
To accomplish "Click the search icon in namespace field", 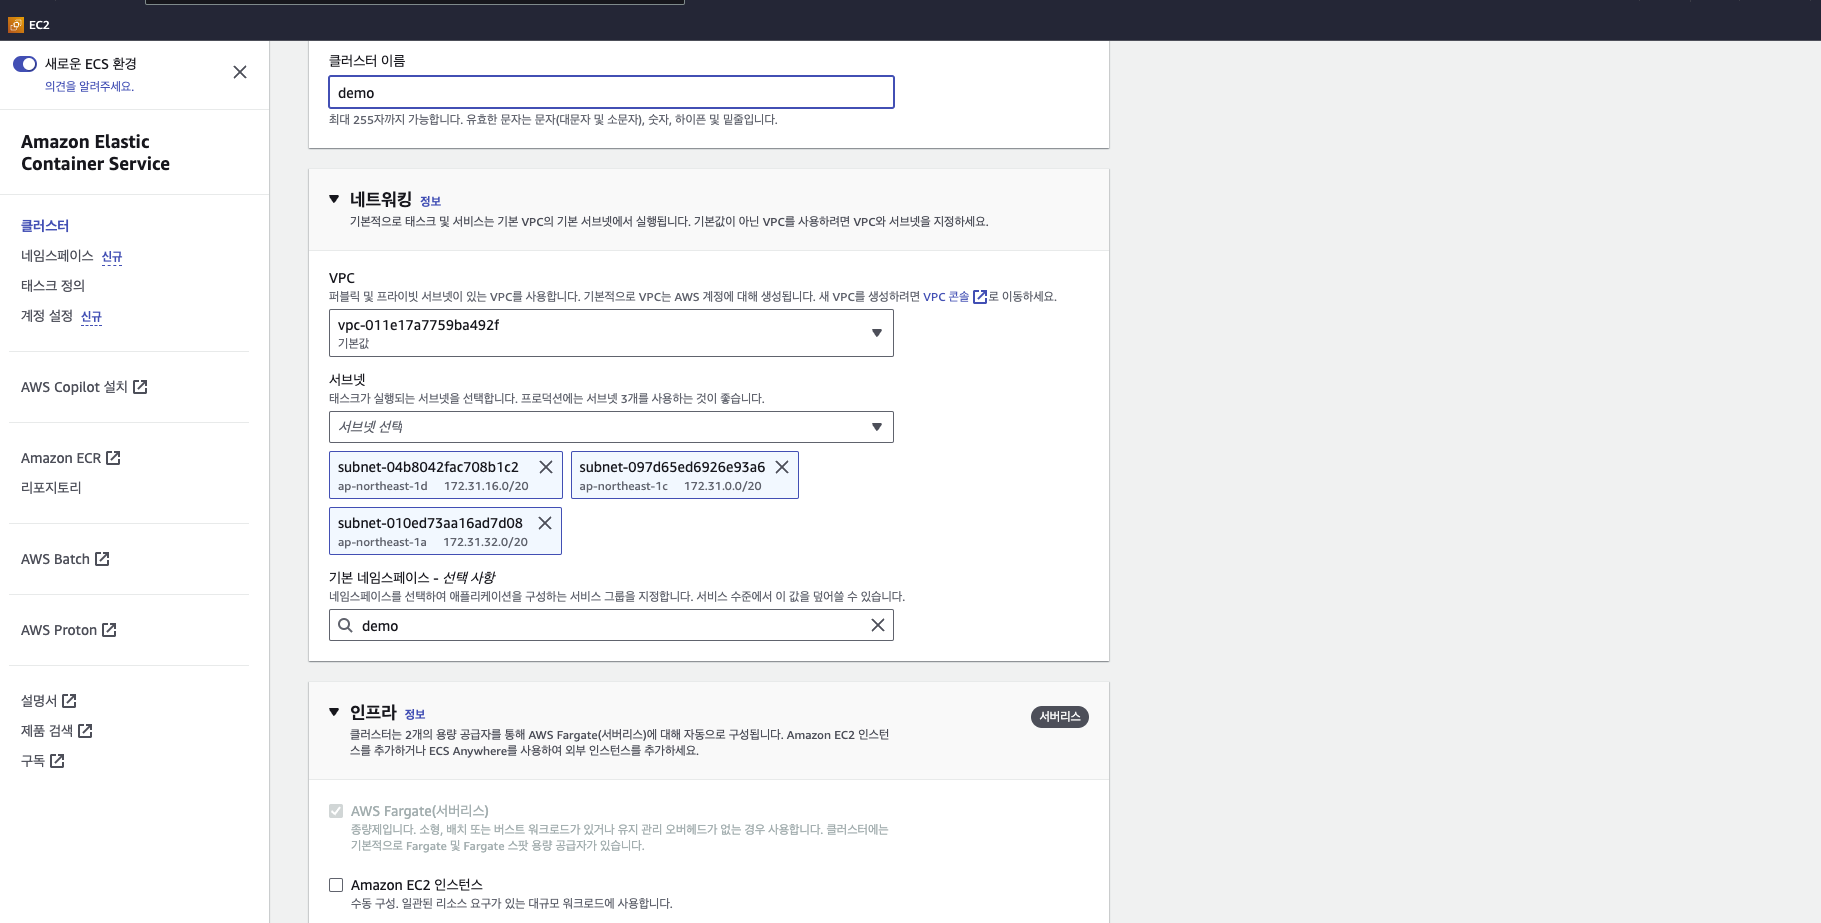I will tap(345, 625).
